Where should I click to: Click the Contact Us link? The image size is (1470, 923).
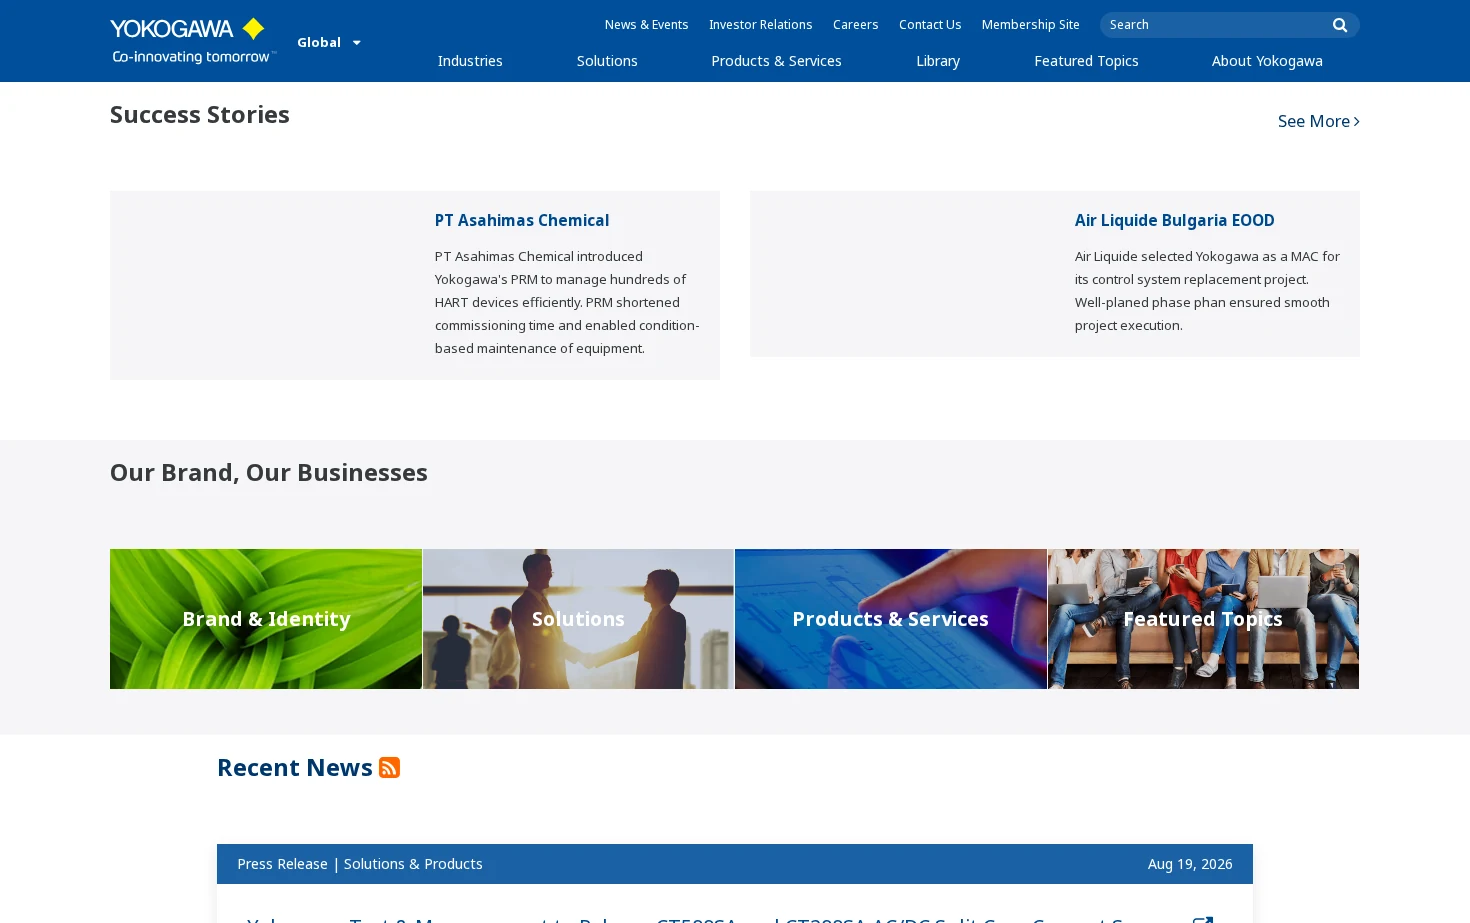(930, 25)
